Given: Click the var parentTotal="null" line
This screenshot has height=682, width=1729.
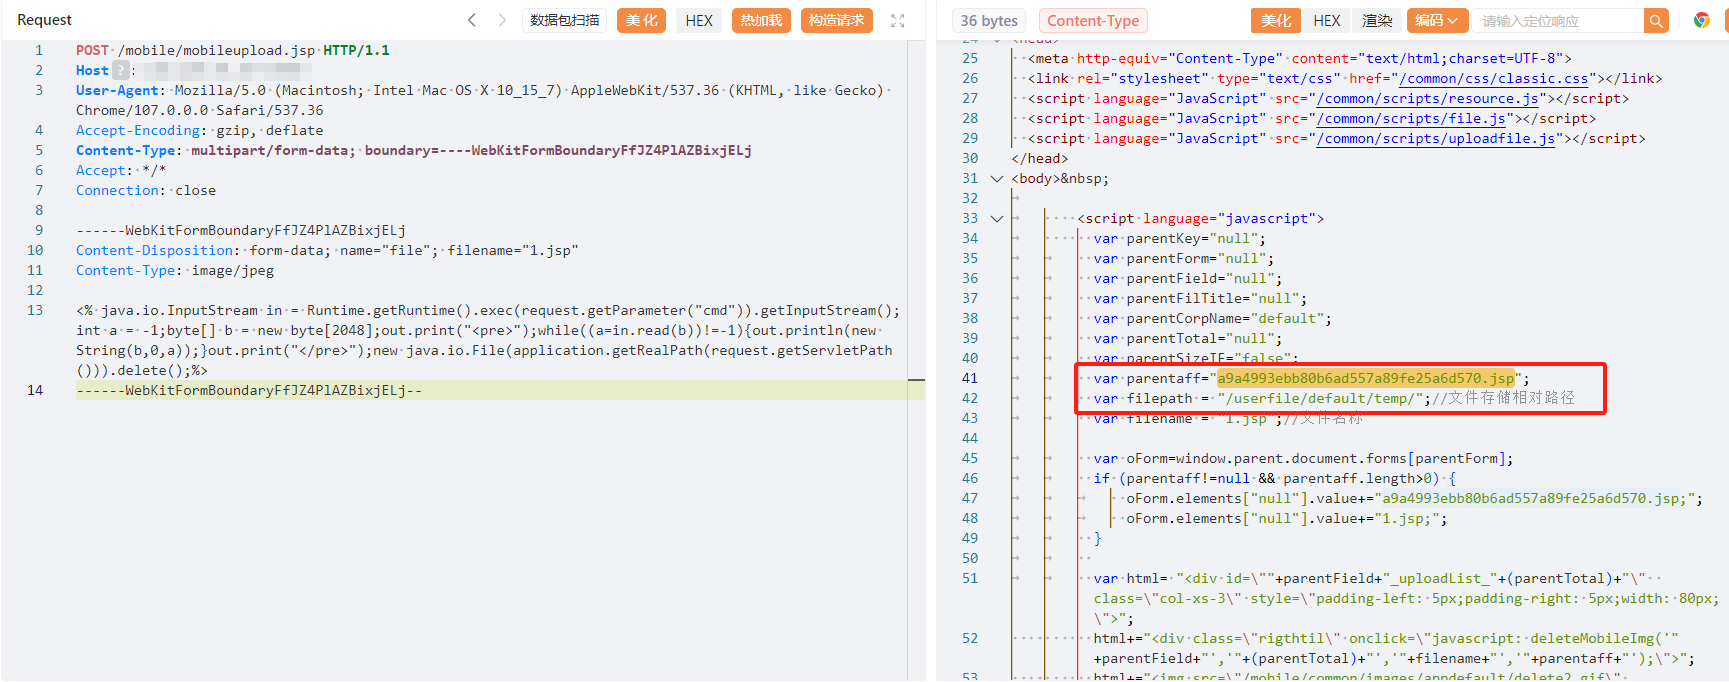Looking at the screenshot, I should point(1187,338).
